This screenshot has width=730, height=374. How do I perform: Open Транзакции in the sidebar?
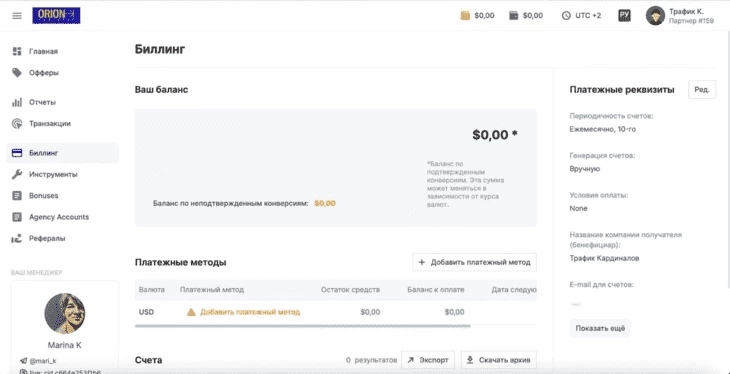pos(50,123)
